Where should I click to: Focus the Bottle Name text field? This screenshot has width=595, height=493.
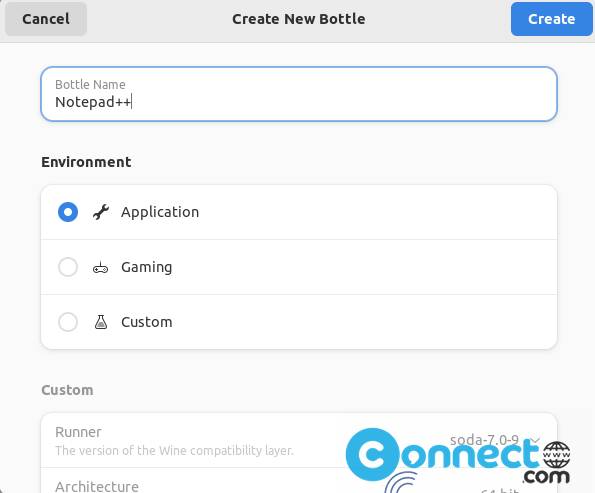(x=299, y=94)
